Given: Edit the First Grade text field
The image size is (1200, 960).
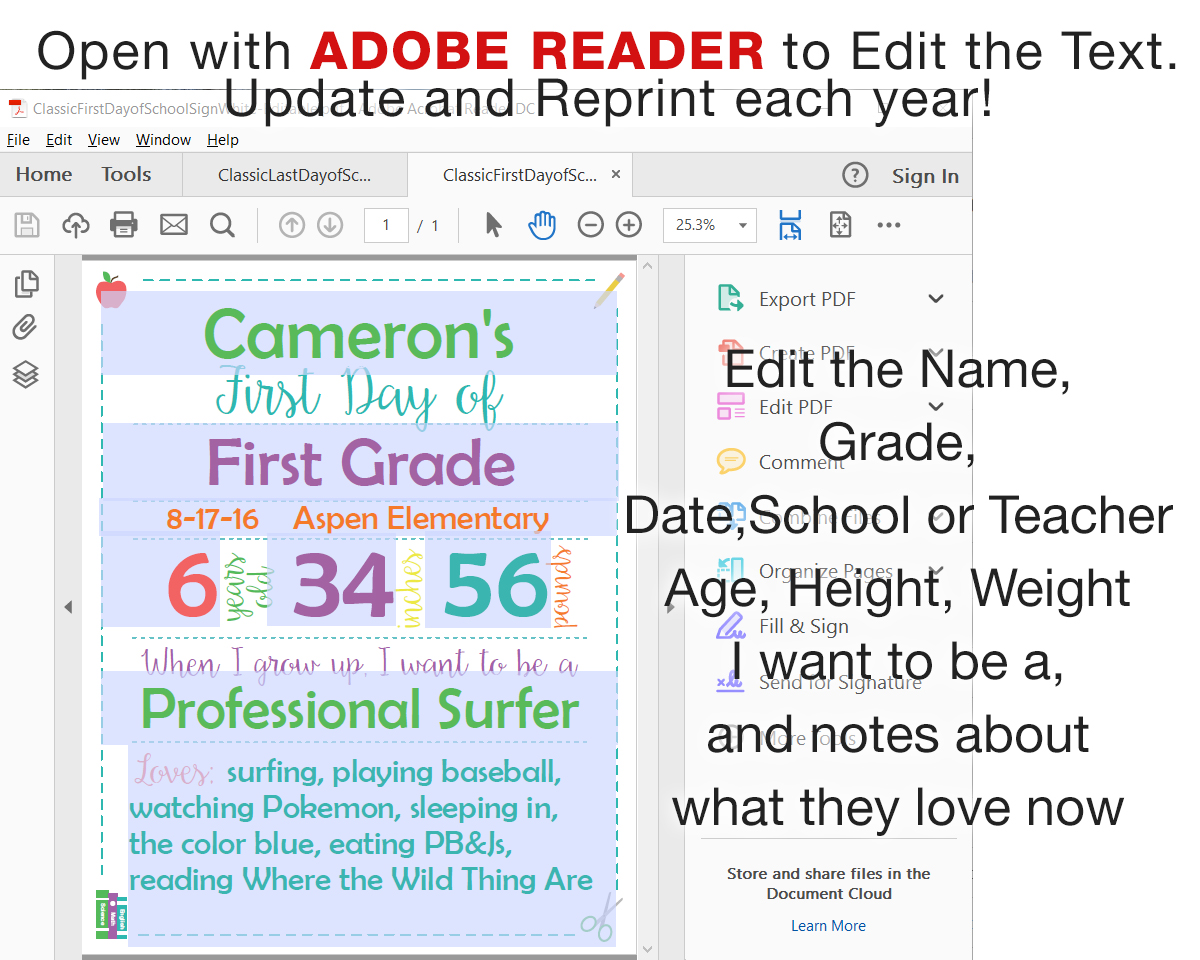Looking at the screenshot, I should point(359,462).
